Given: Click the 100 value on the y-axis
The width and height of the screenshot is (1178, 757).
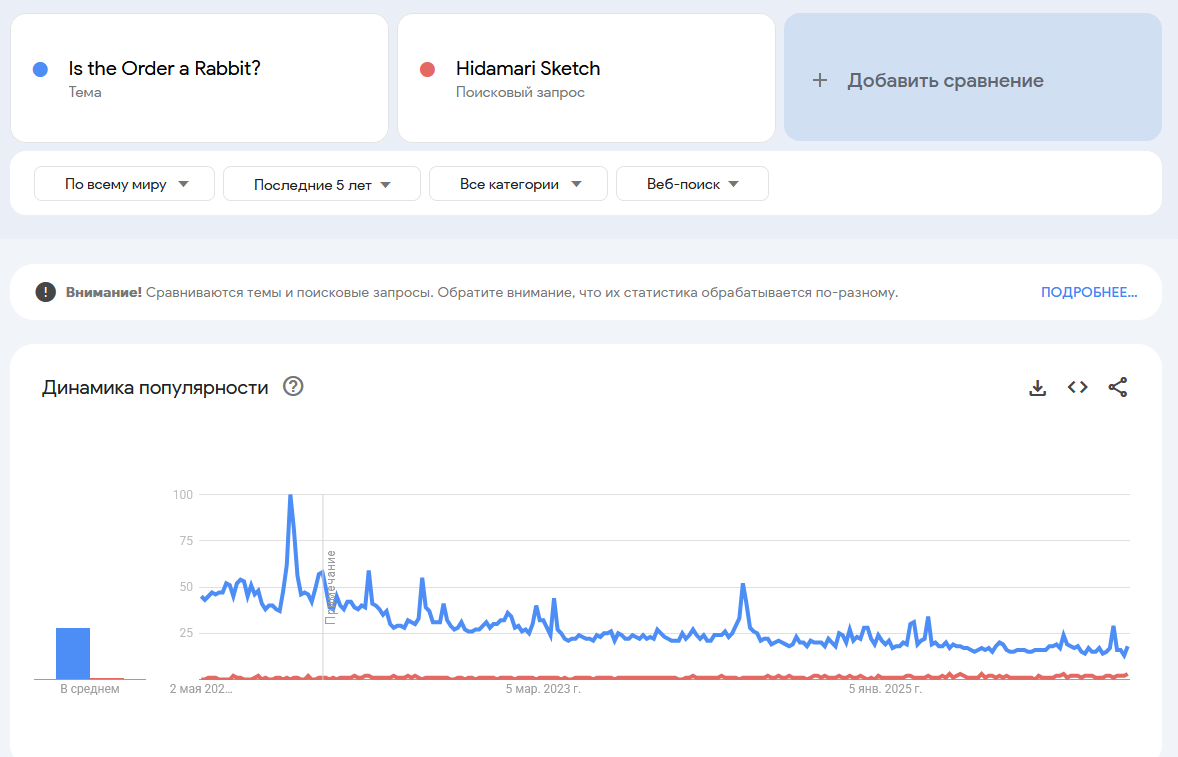Looking at the screenshot, I should point(183,494).
